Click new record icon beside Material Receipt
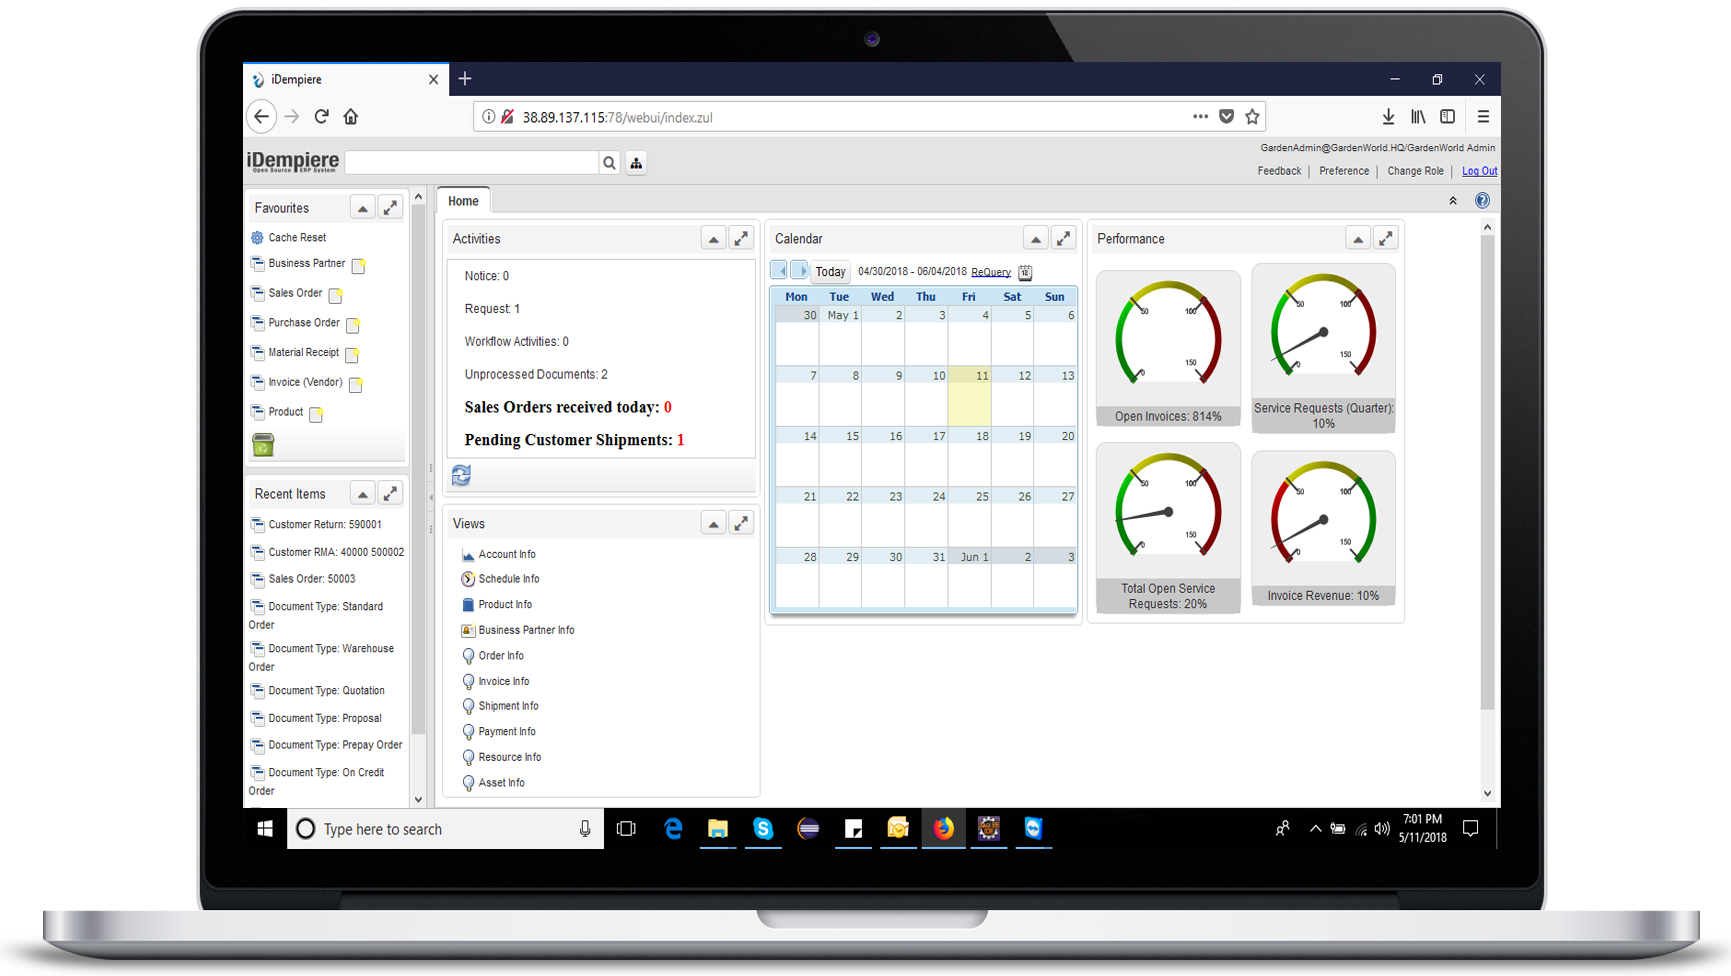1731x976 pixels. coord(351,355)
